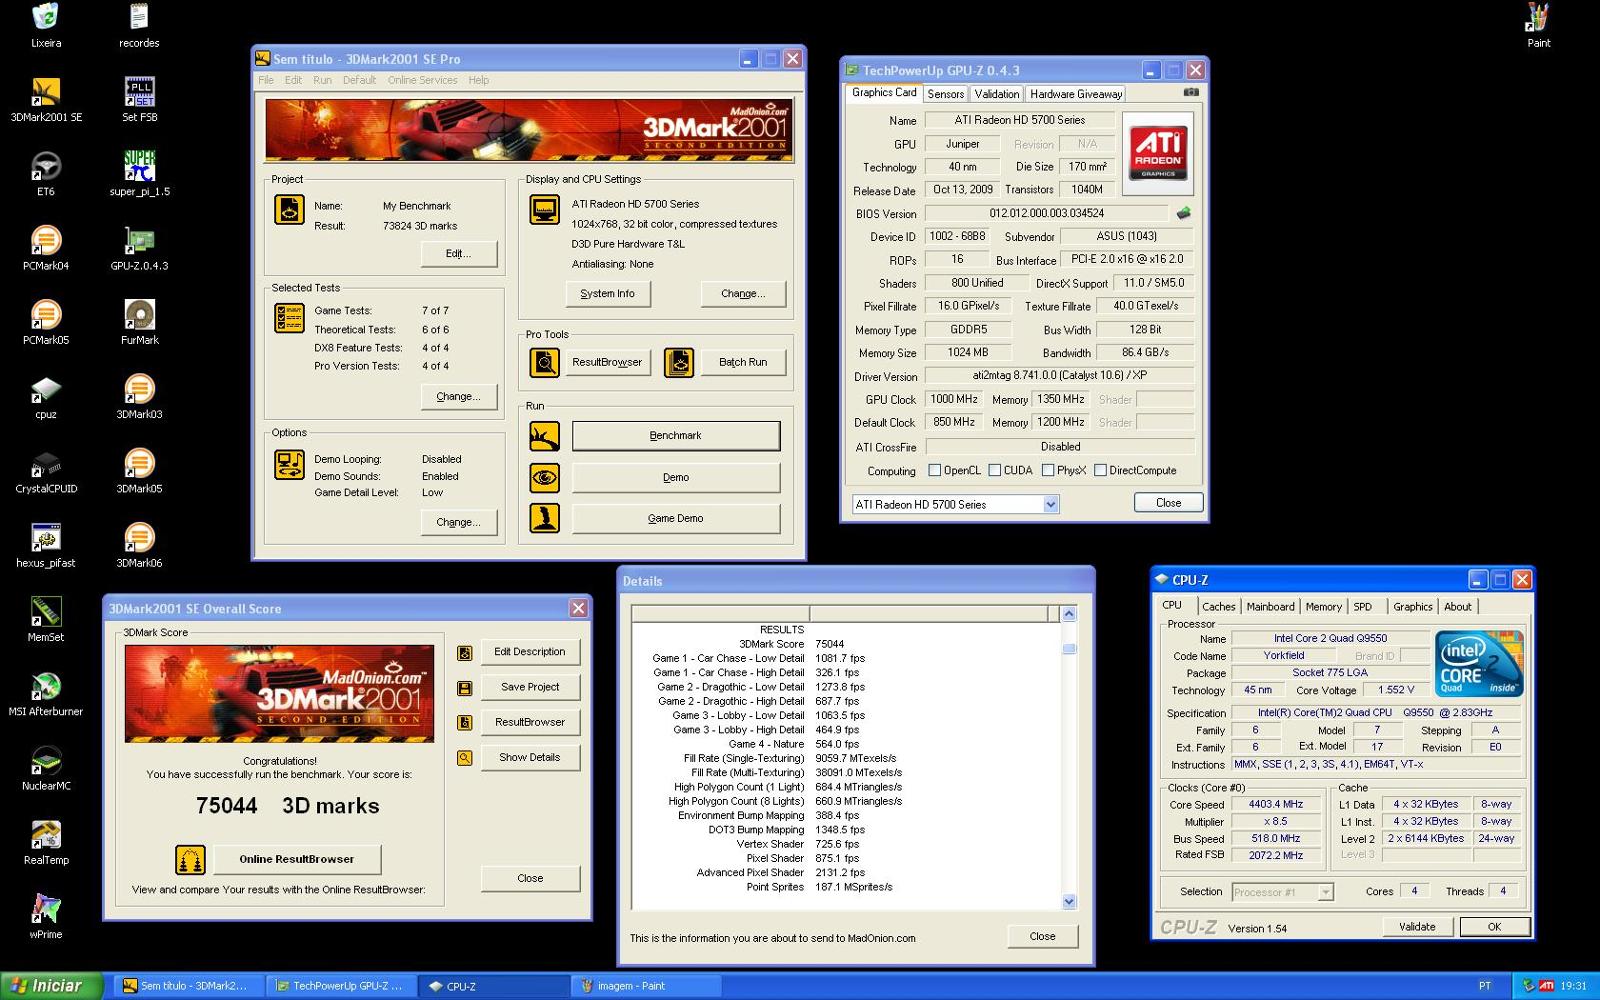Screen dimensions: 1600x1000
Task: Click the Edit Description button
Action: tap(530, 652)
